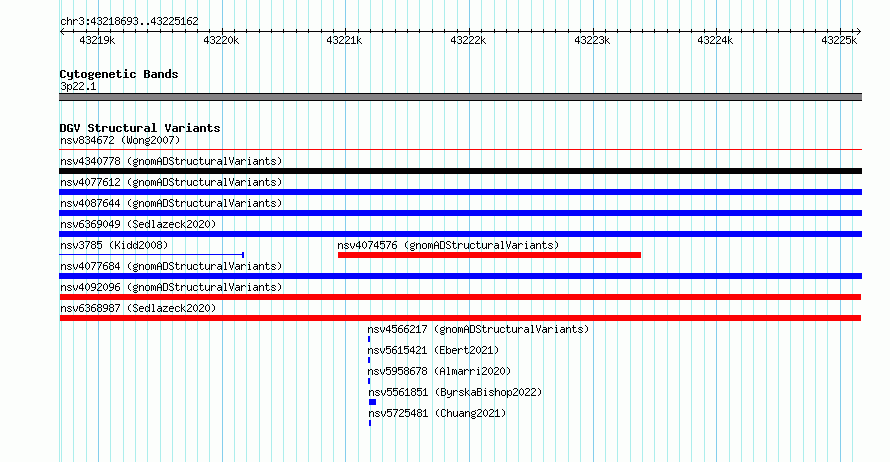
Task: Open nsv4077612 gnomAD variant label
Action: 171,182
